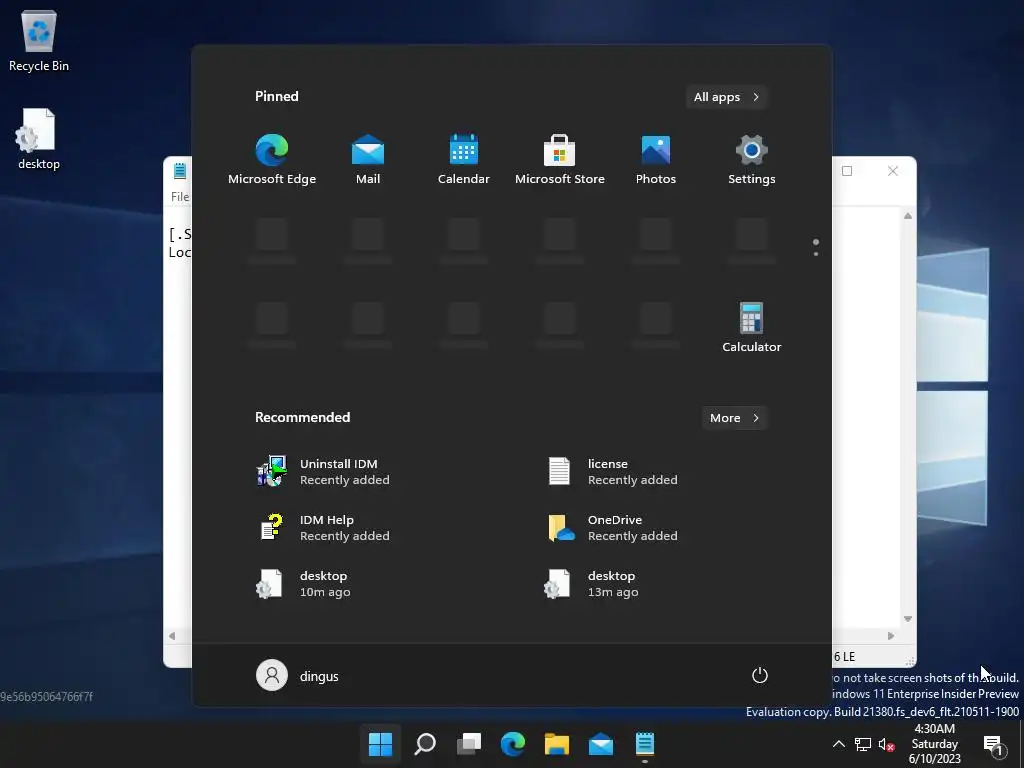
Task: Open Task View on taskbar
Action: pos(468,743)
